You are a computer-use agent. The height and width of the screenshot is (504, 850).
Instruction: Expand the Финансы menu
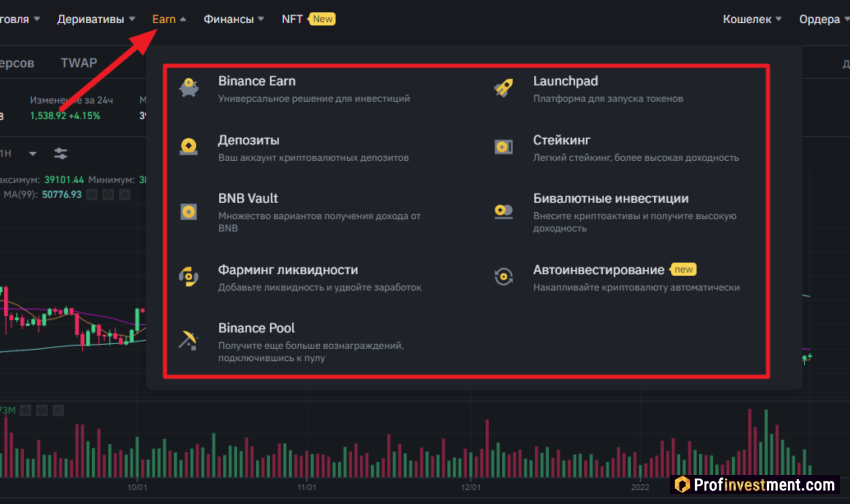pos(234,19)
